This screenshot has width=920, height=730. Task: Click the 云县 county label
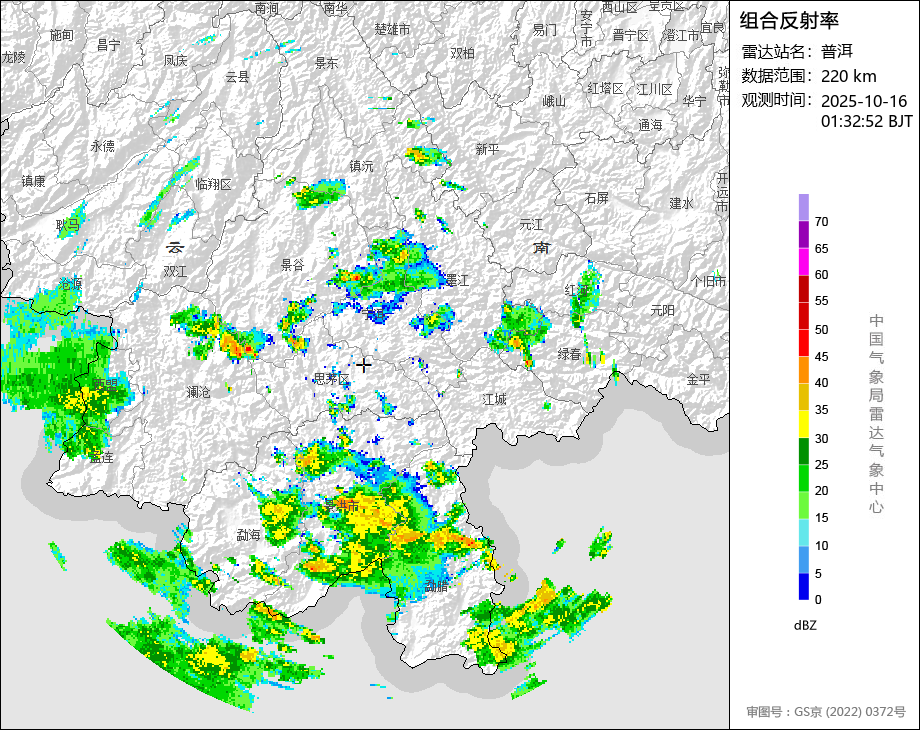coord(238,77)
